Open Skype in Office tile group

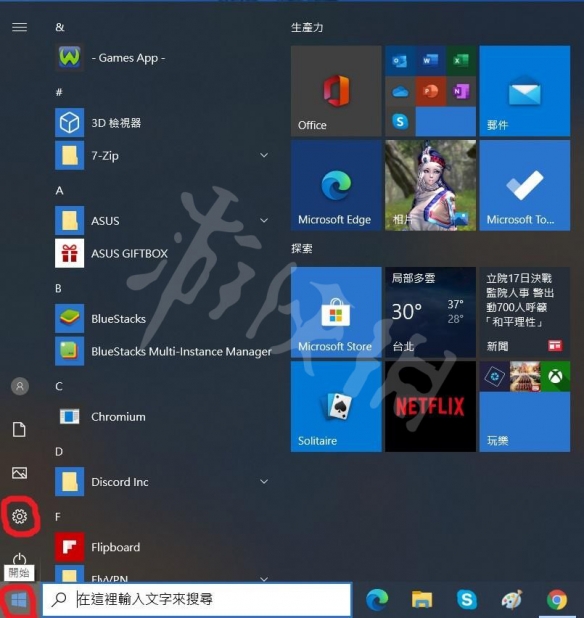[400, 122]
